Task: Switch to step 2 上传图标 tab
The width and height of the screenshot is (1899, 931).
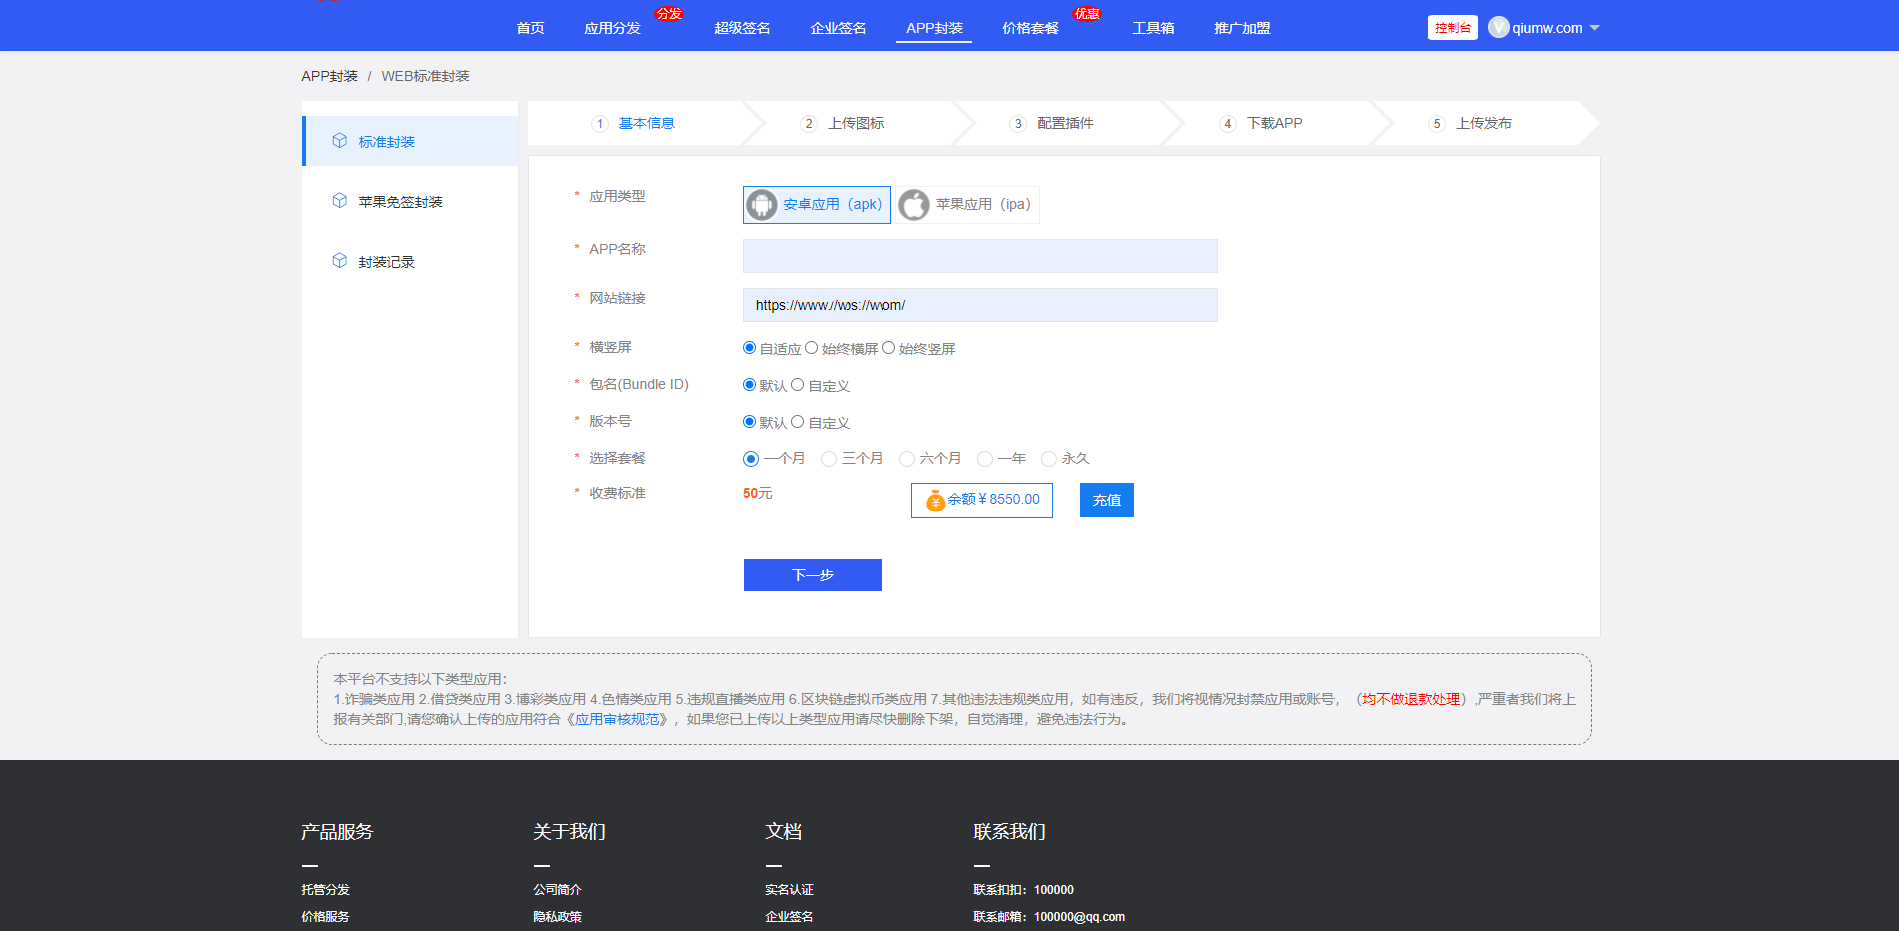Action: [x=855, y=123]
